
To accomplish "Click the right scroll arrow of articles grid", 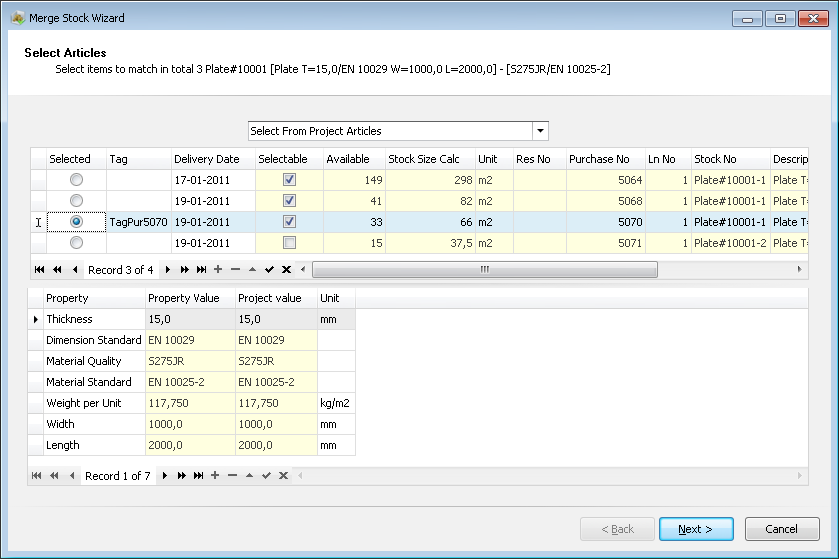I will click(x=799, y=270).
